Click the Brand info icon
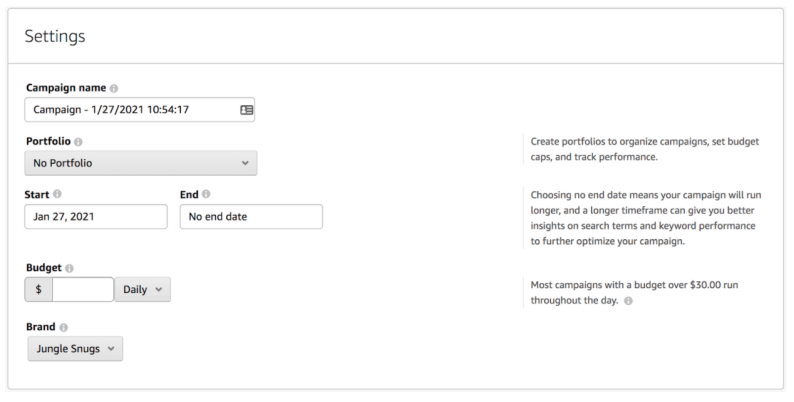Image resolution: width=794 pixels, height=402 pixels. coord(64,327)
